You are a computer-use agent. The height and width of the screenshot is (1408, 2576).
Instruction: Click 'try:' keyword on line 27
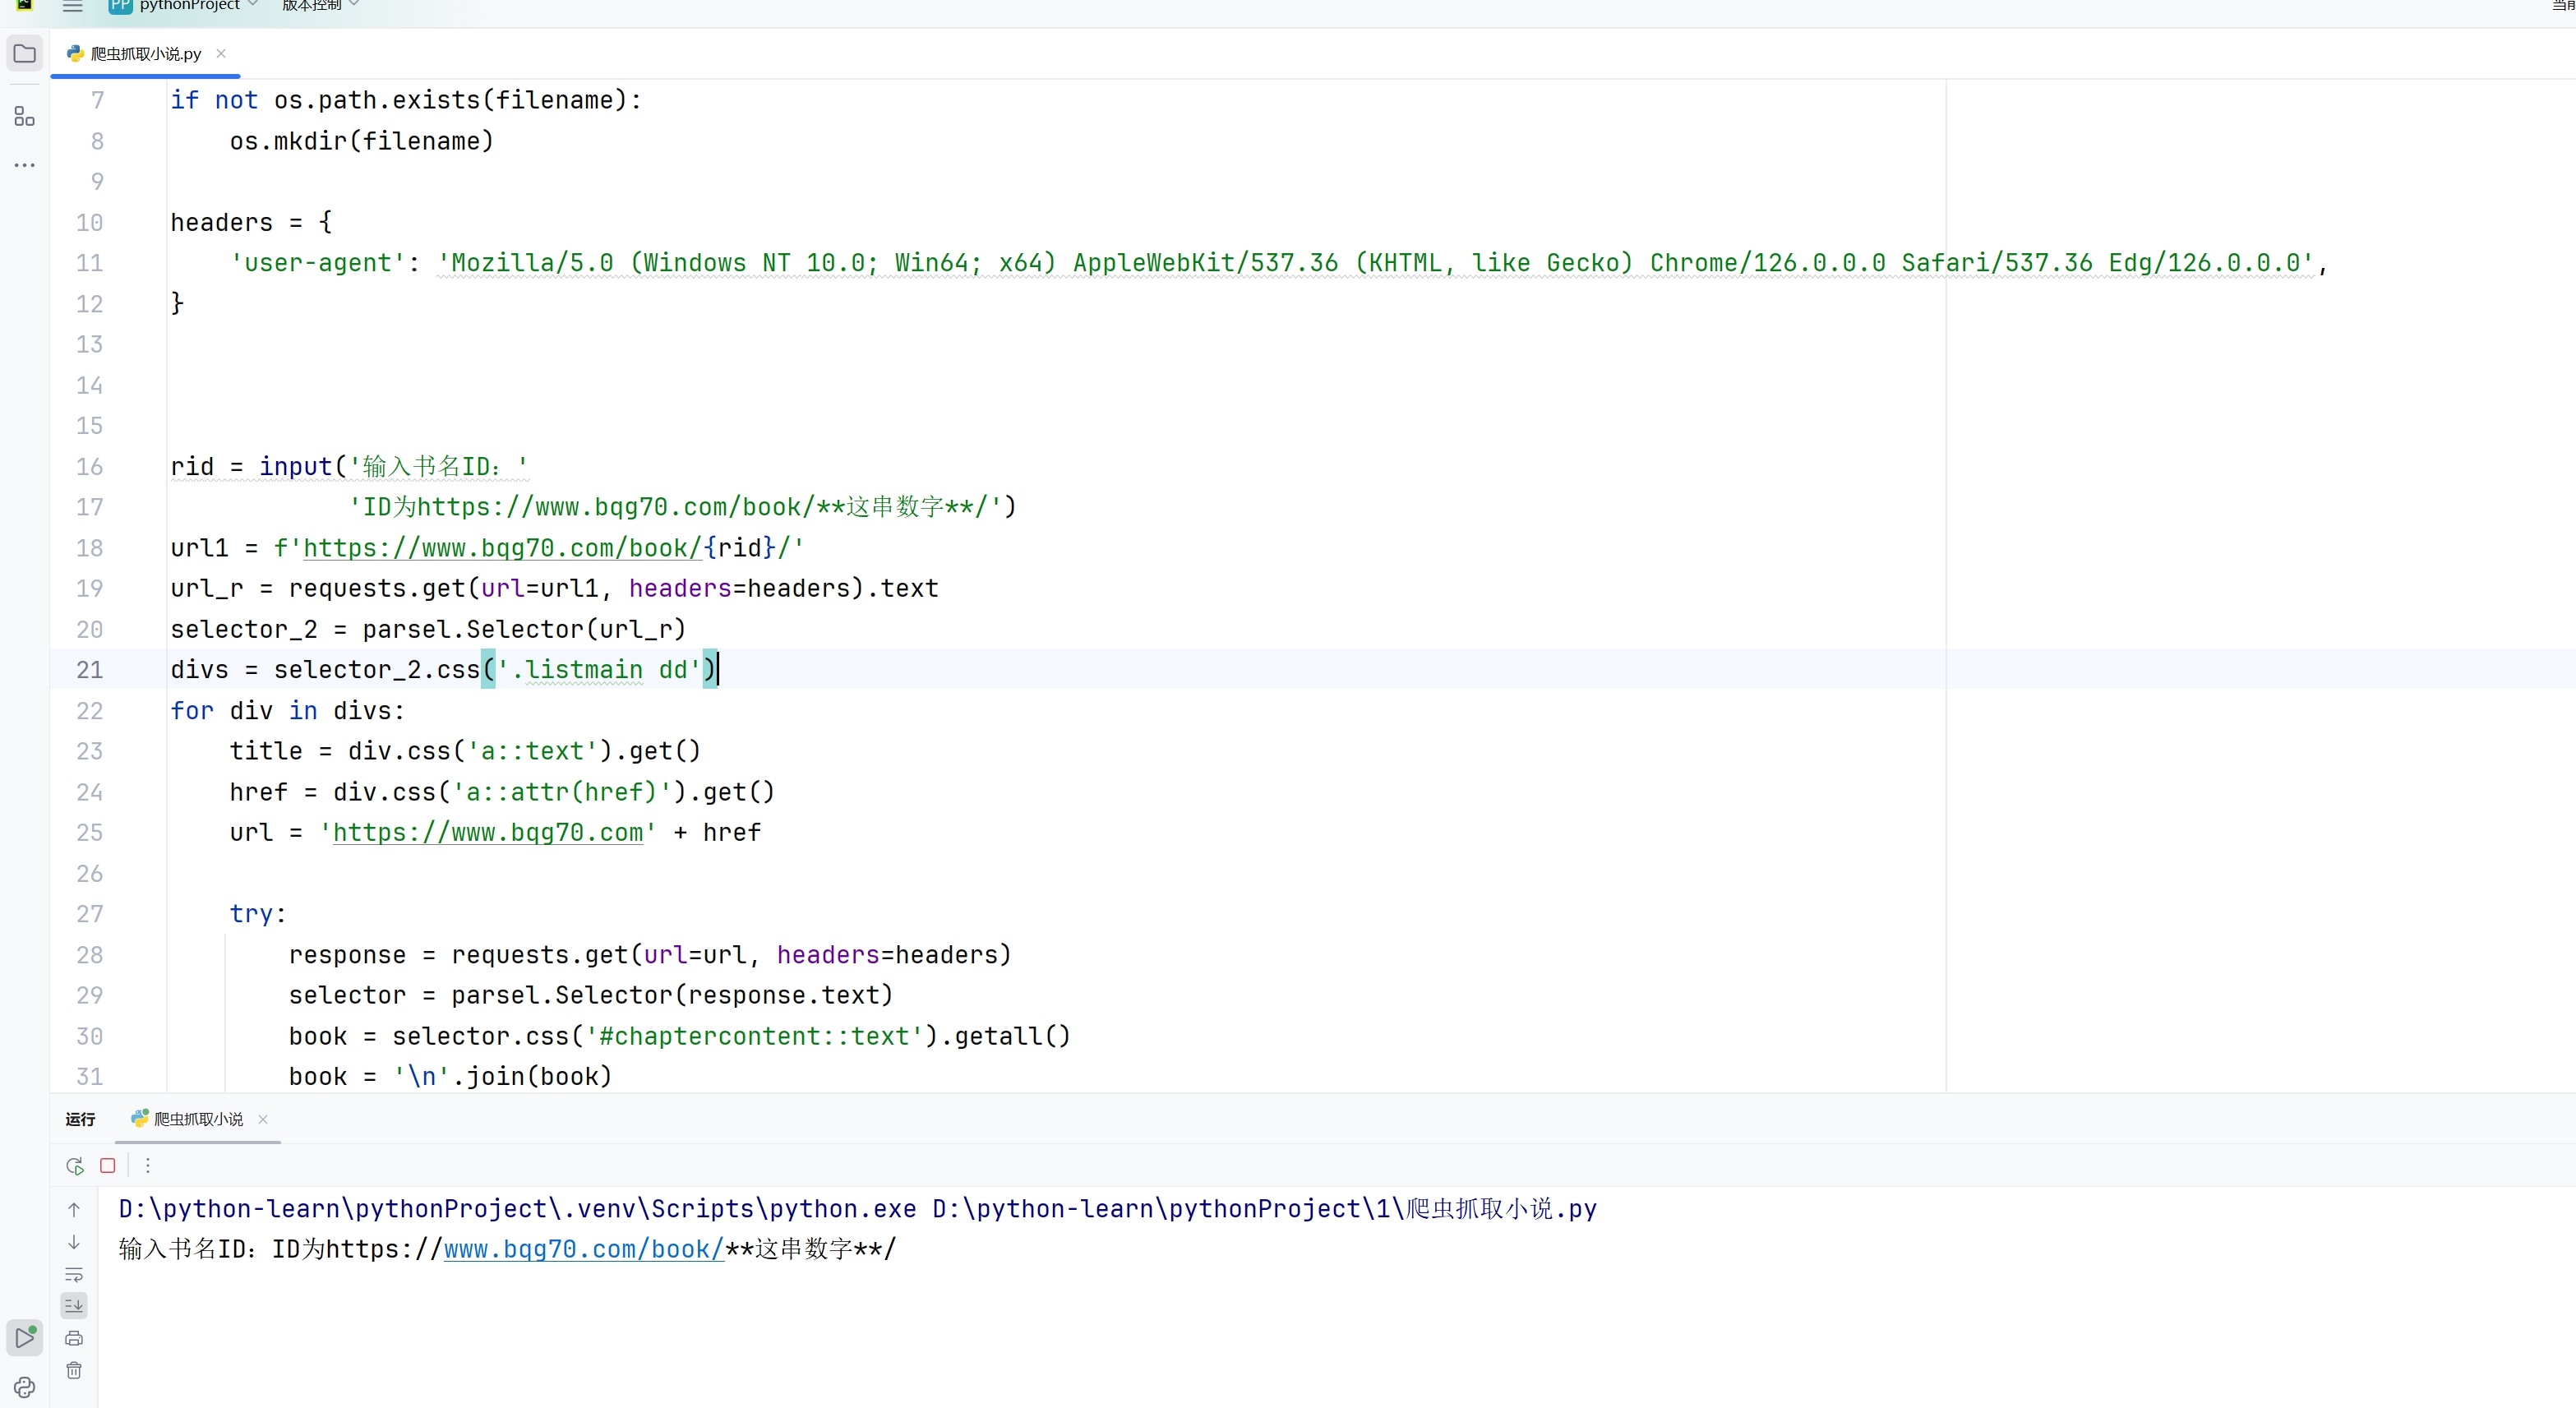(258, 914)
